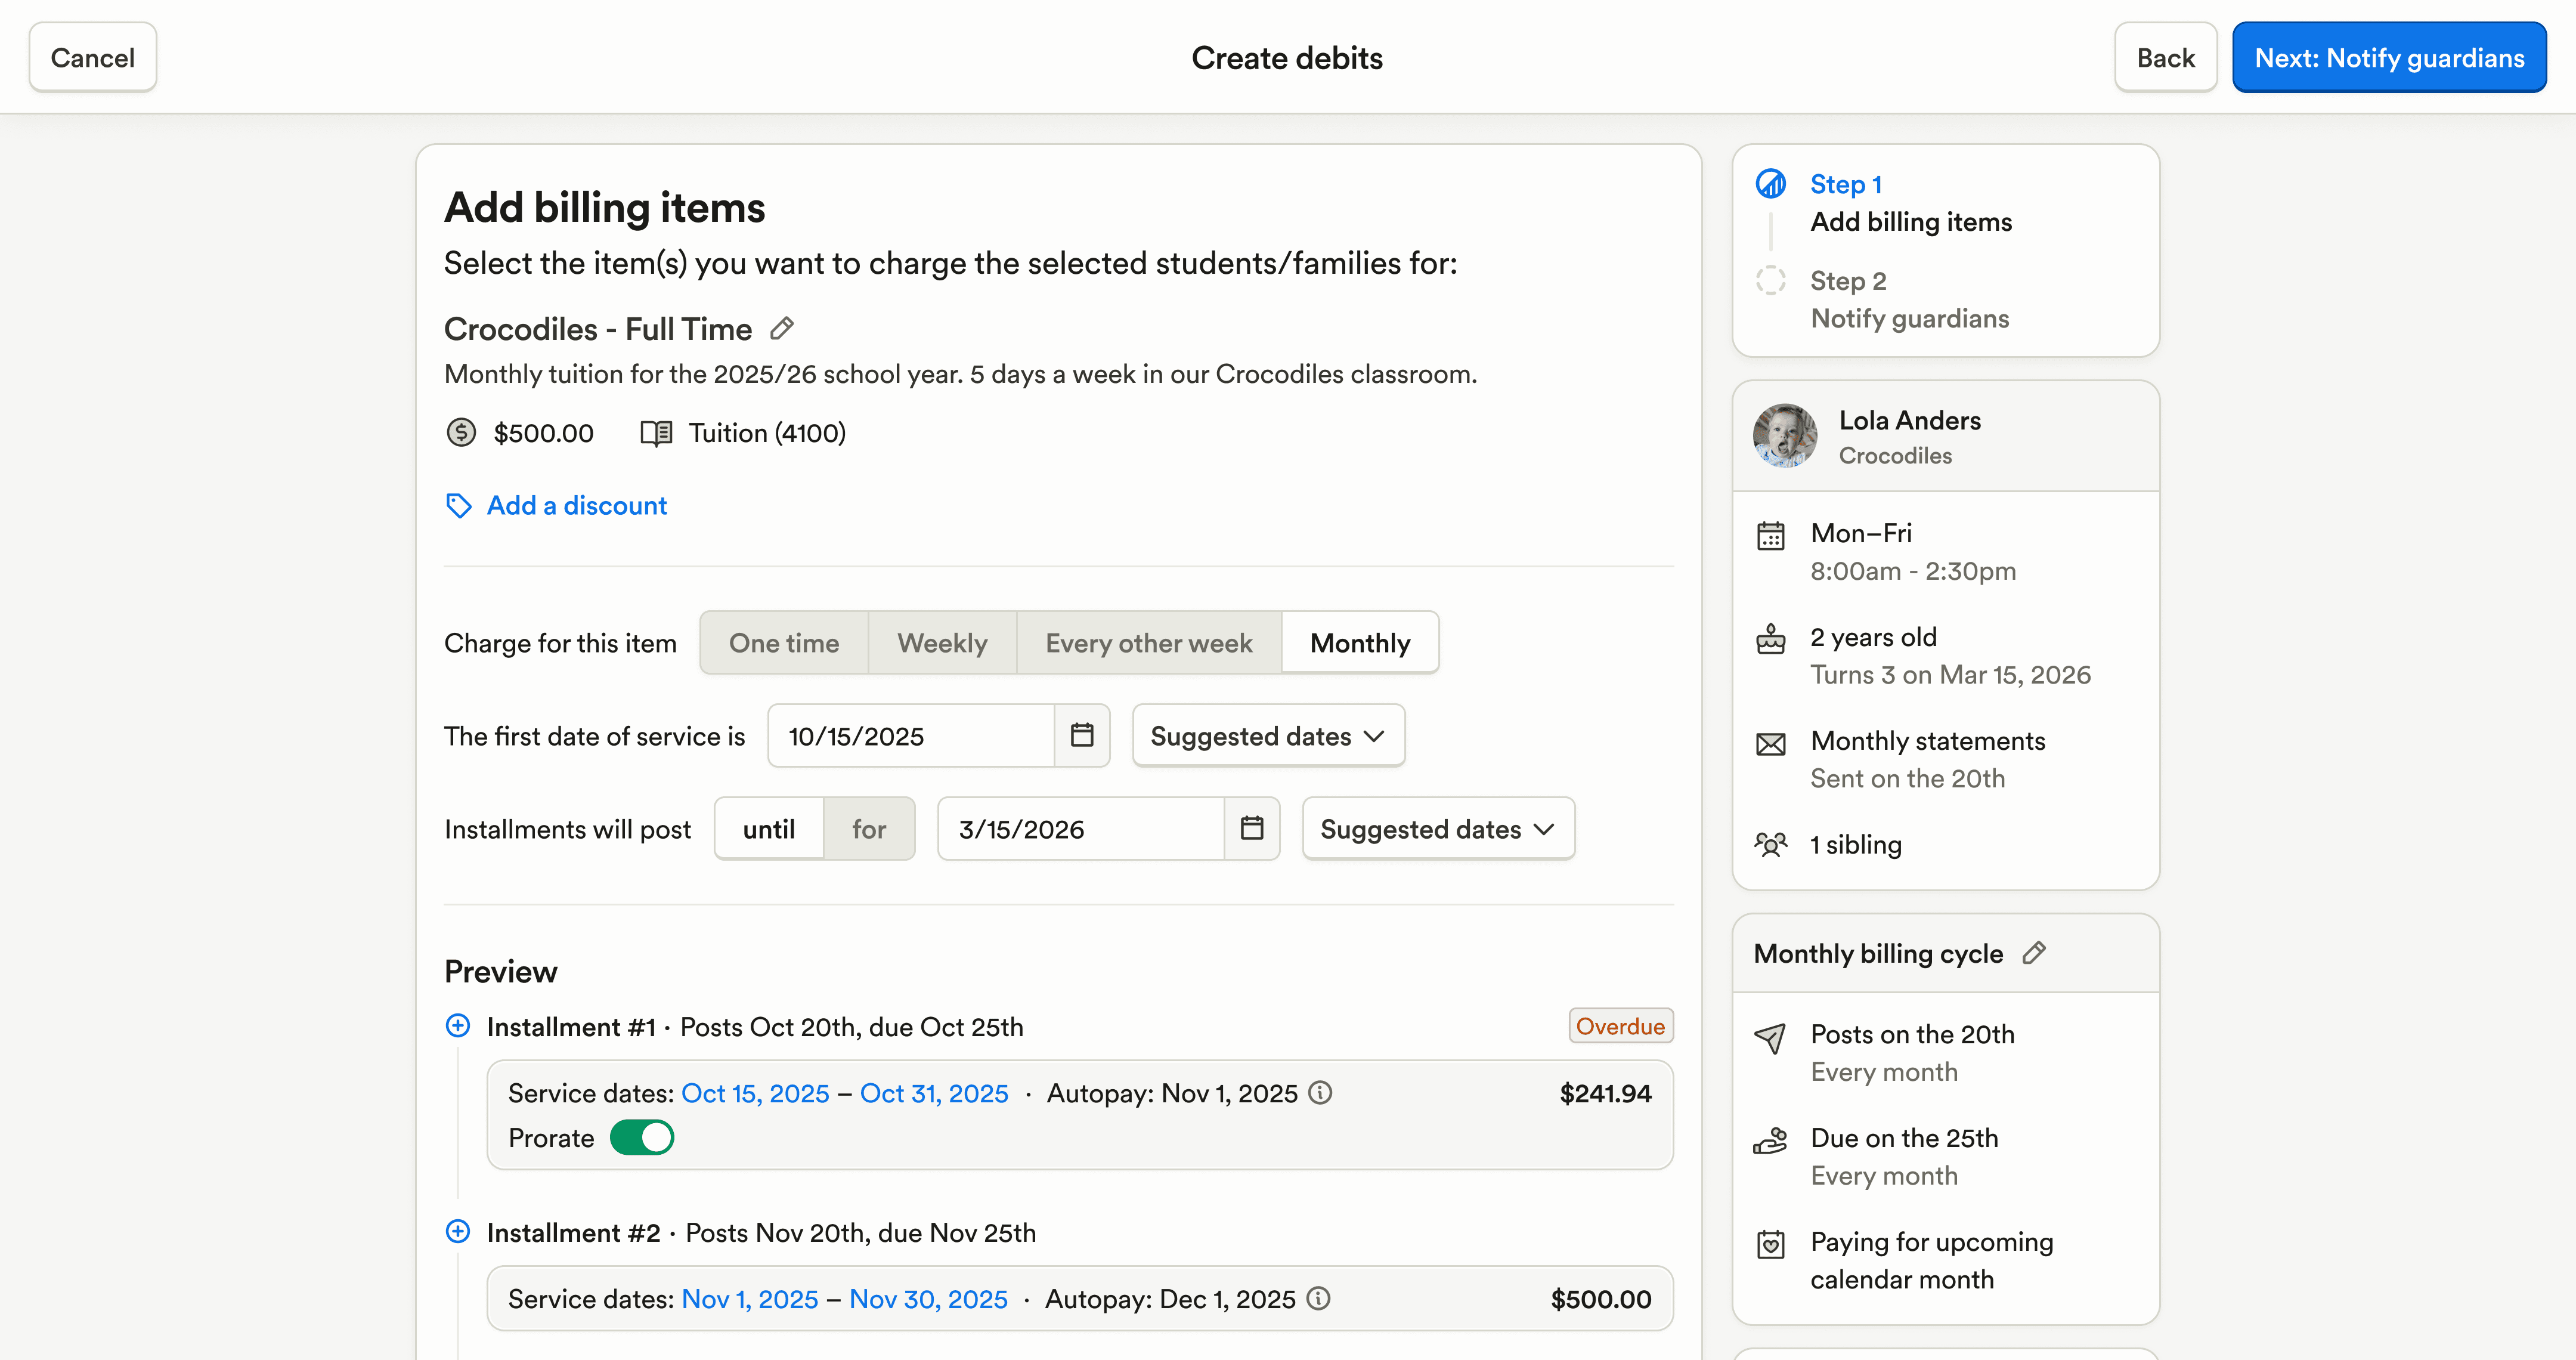Turn off the Prorate toggle
2576x1360 pixels.
point(642,1138)
